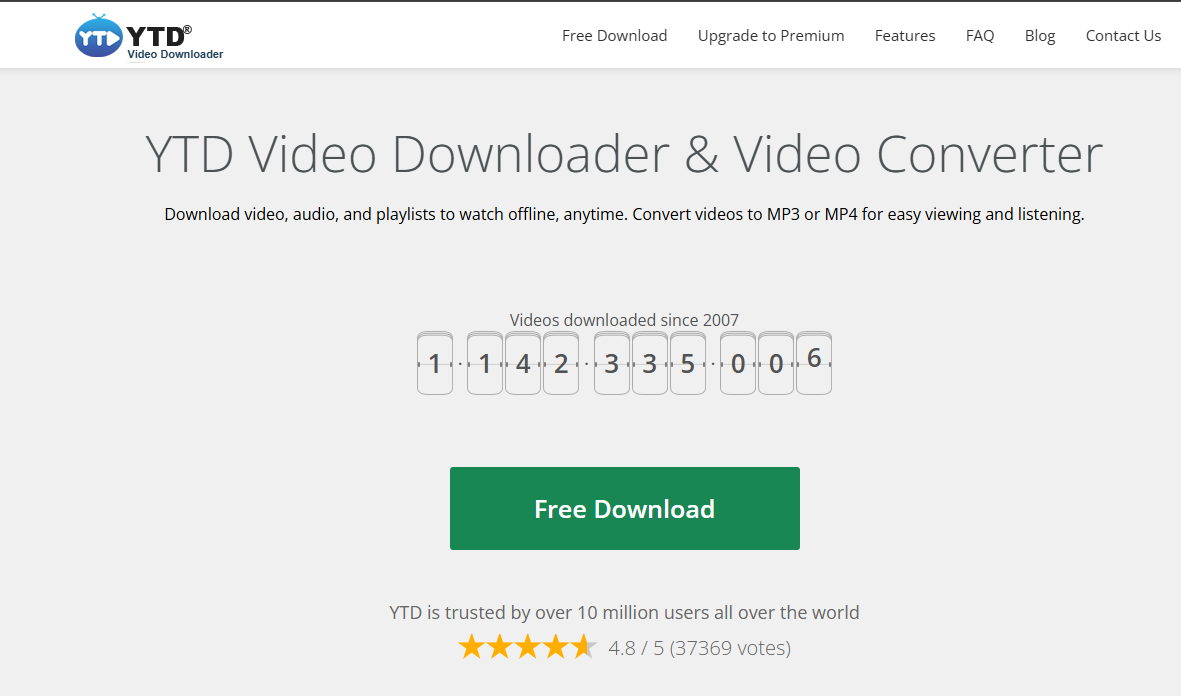Click the first counter digit showing 1
Image resolution: width=1181 pixels, height=696 pixels.
pos(435,363)
